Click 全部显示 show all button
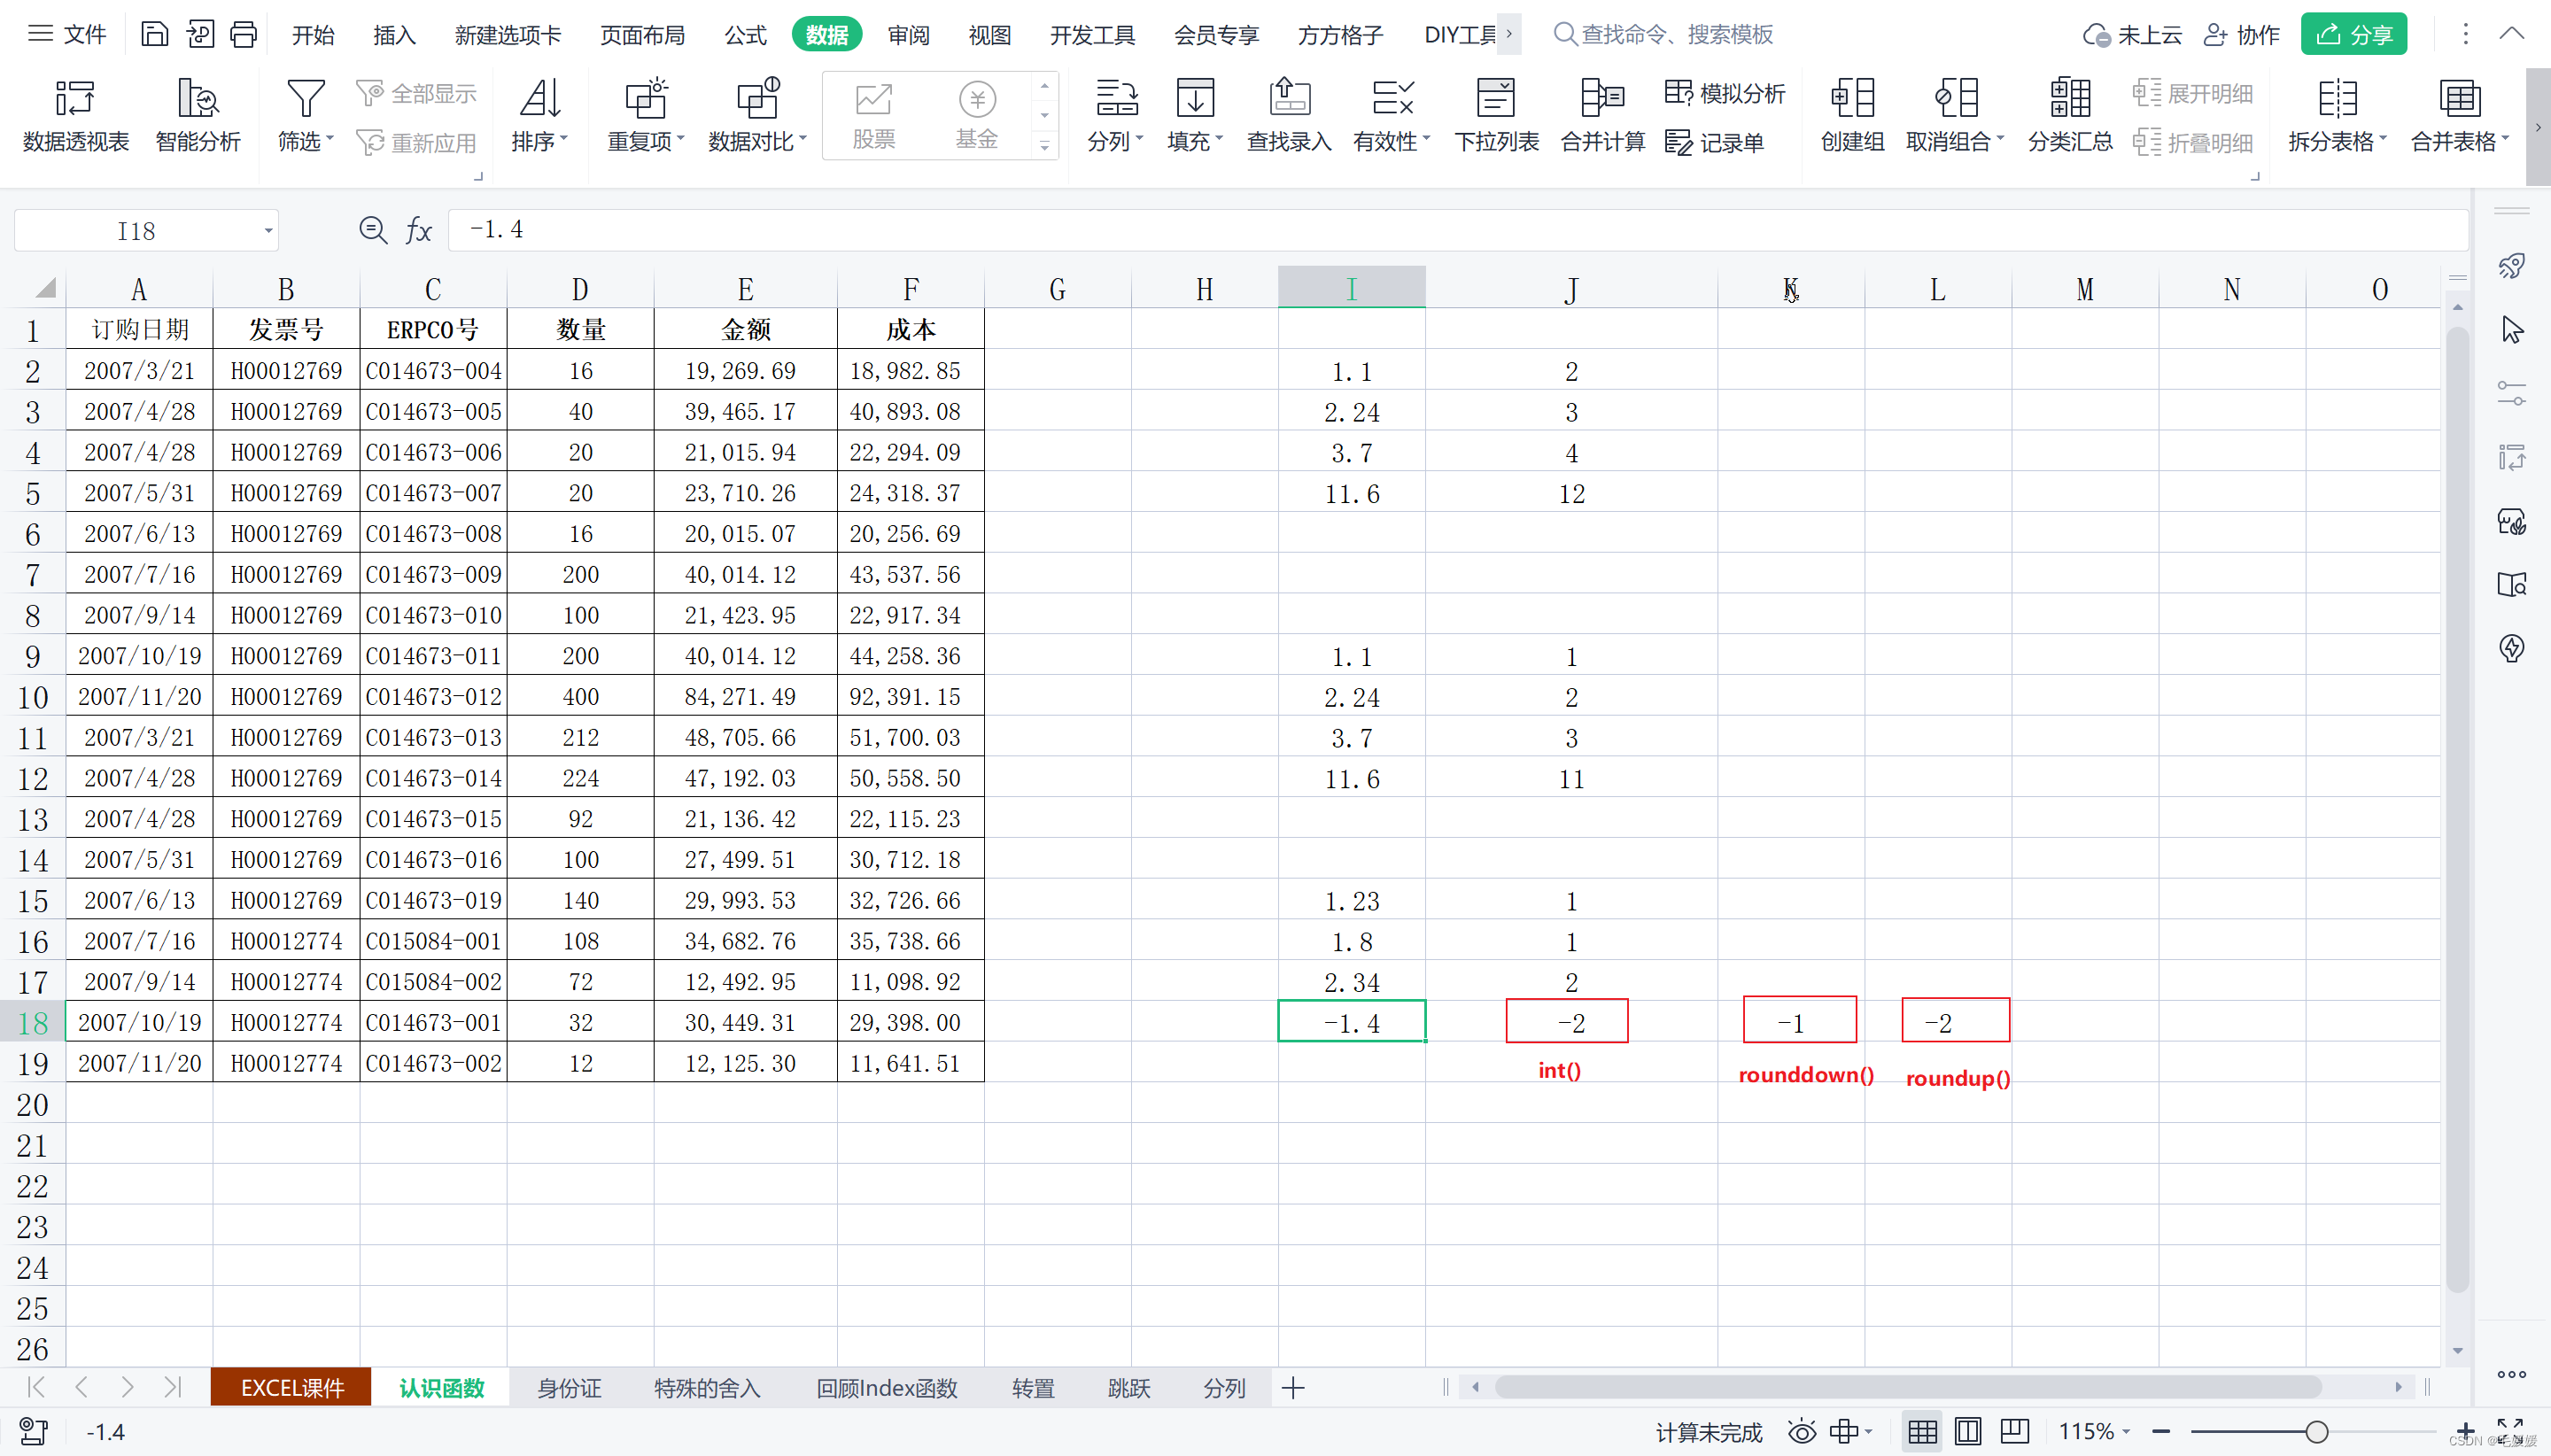Screen dimensions: 2551x1456 (x=416, y=93)
